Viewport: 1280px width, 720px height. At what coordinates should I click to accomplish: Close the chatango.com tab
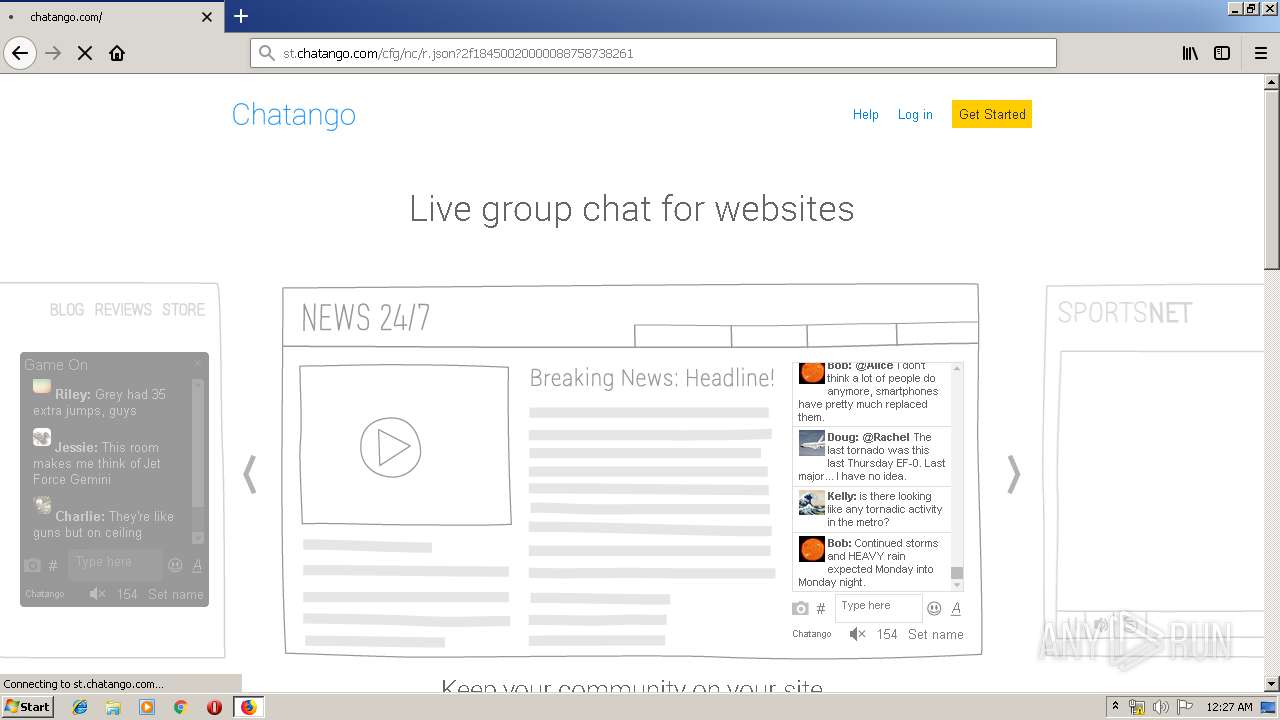pos(207,17)
